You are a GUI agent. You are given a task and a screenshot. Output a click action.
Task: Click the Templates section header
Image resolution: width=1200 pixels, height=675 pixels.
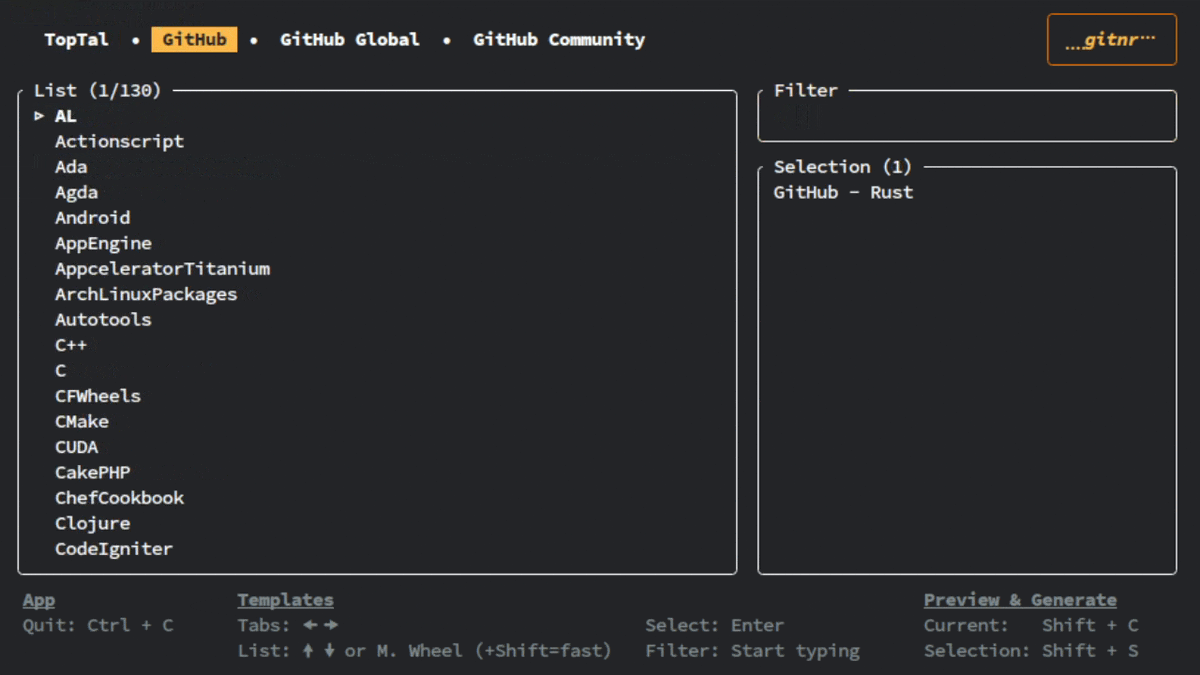pyautogui.click(x=285, y=599)
